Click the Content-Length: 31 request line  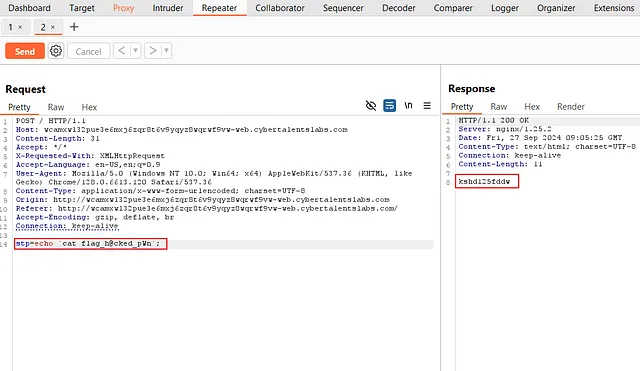pos(58,138)
